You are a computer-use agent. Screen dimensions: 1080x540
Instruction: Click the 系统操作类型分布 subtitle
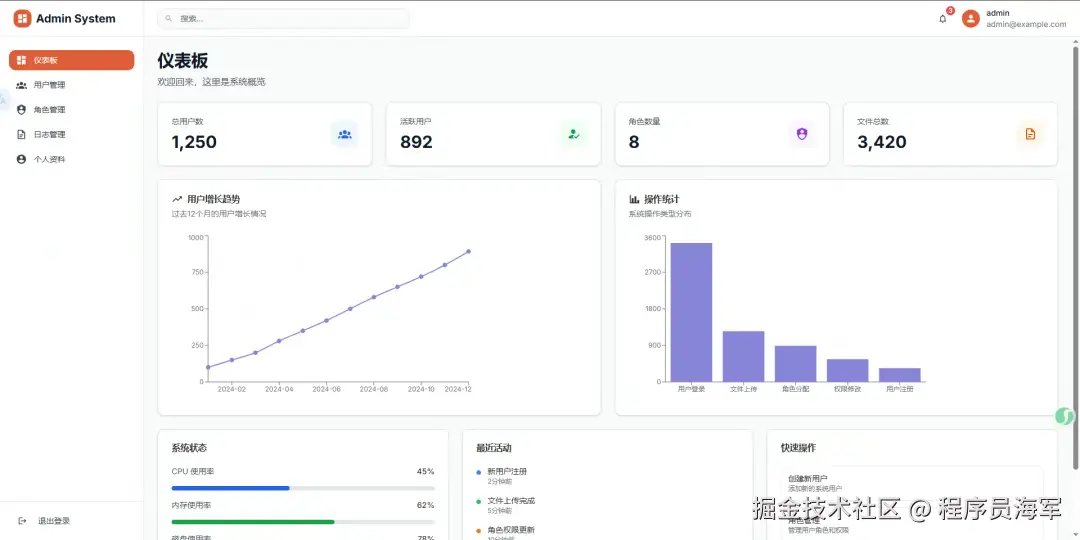[x=660, y=214]
